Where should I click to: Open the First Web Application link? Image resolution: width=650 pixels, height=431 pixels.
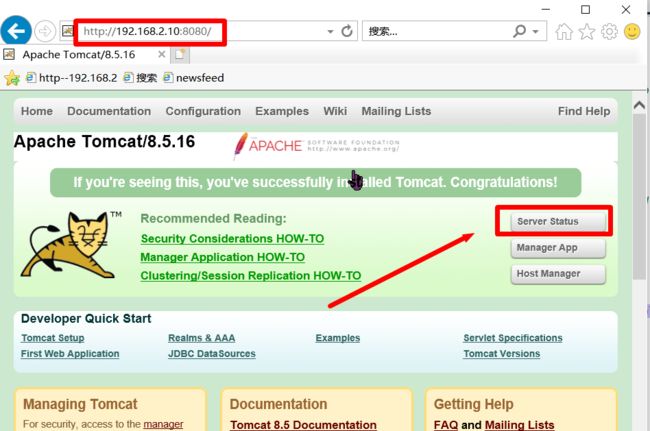70,354
